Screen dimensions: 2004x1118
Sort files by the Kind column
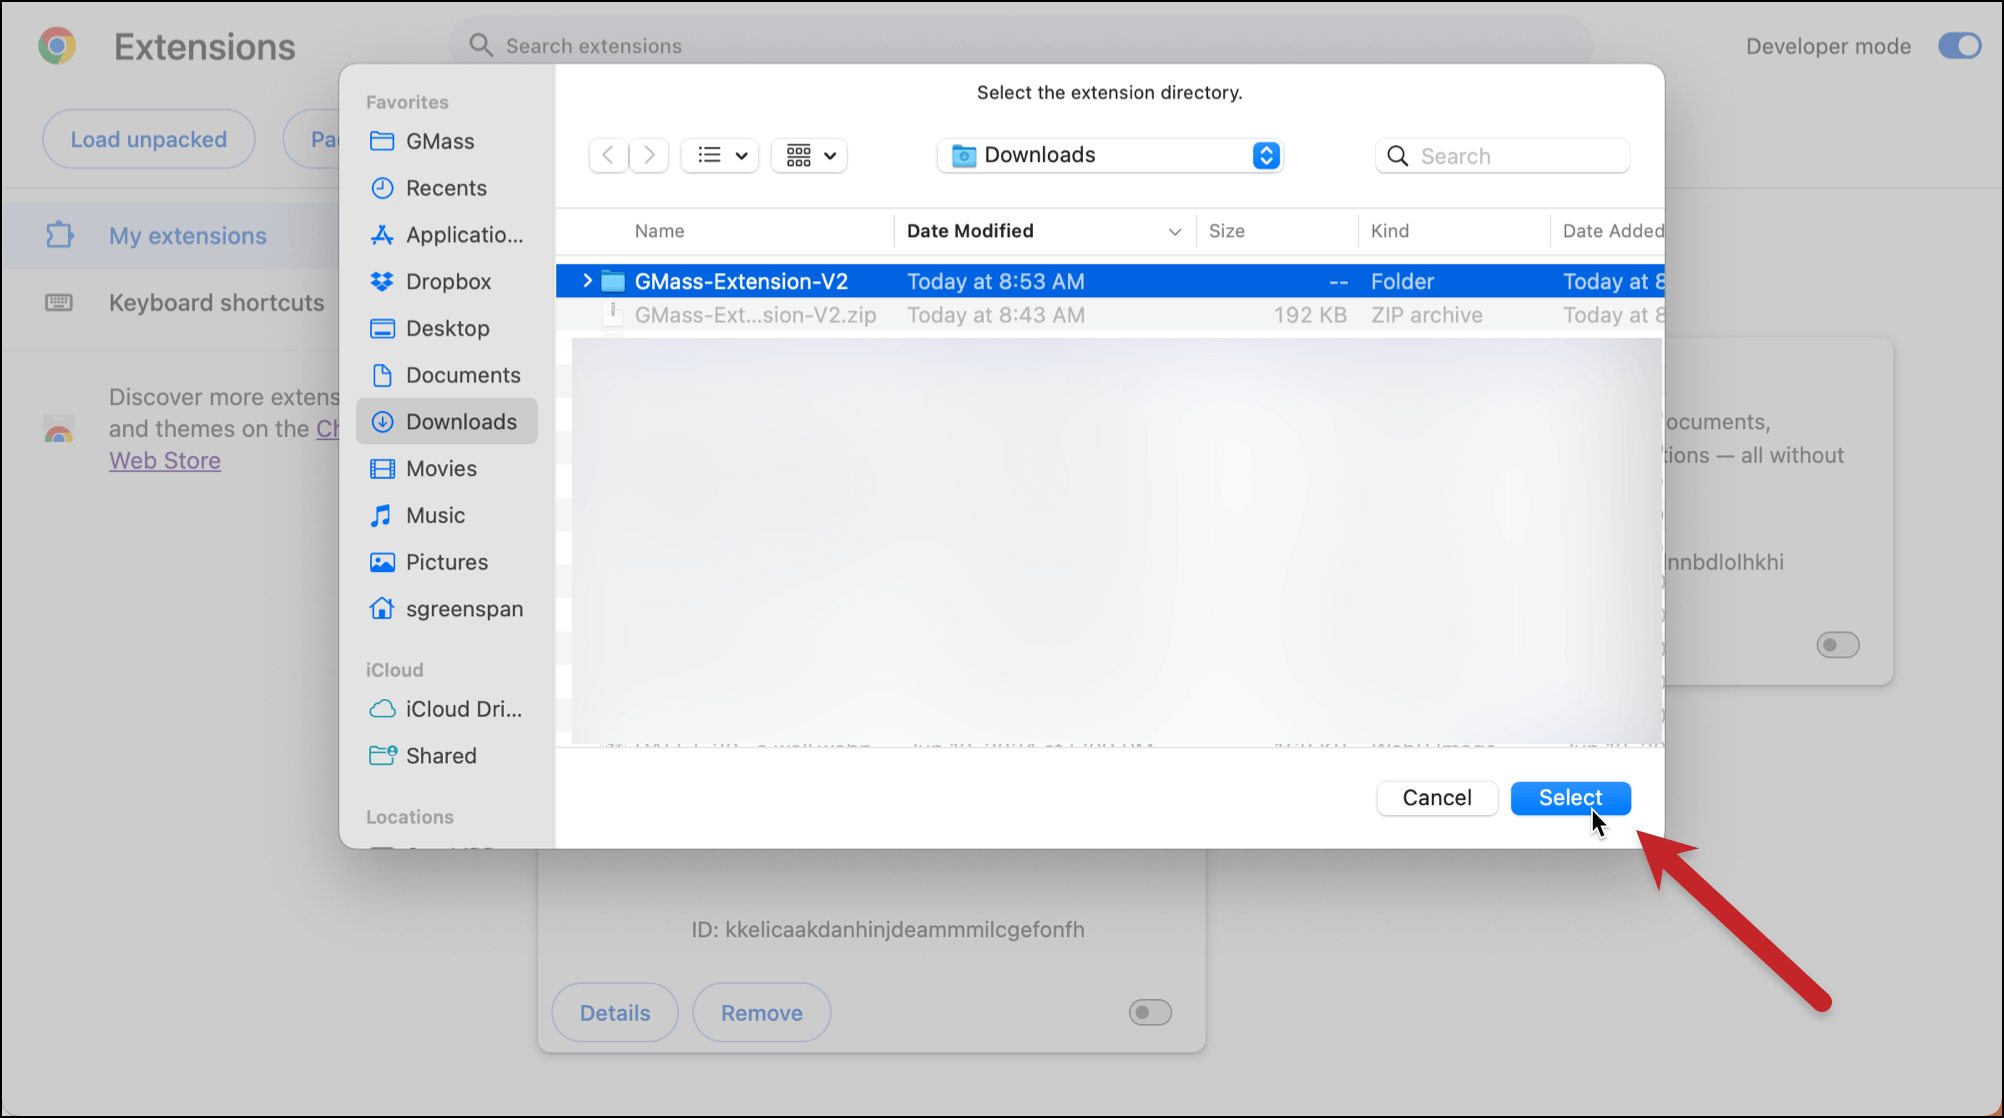[x=1390, y=231]
